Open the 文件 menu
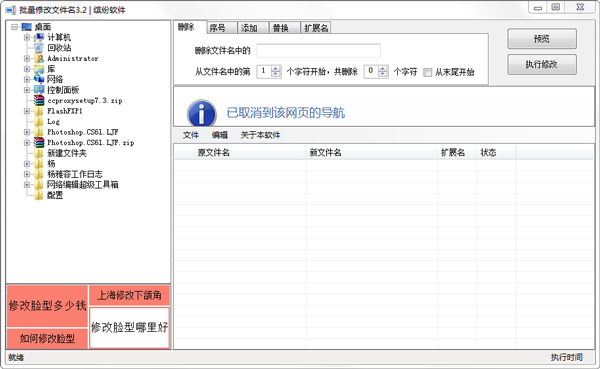Viewport: 600px width, 369px height. click(x=191, y=135)
